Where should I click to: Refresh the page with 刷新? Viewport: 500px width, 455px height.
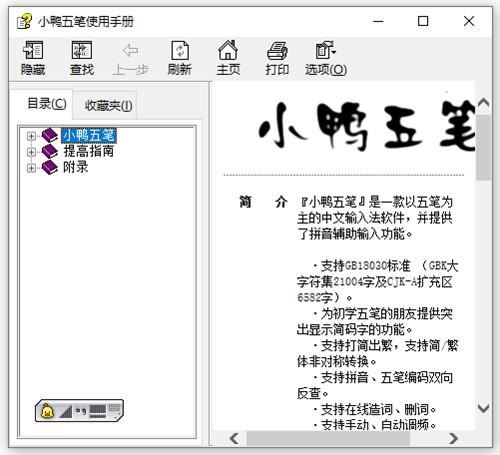pos(179,58)
